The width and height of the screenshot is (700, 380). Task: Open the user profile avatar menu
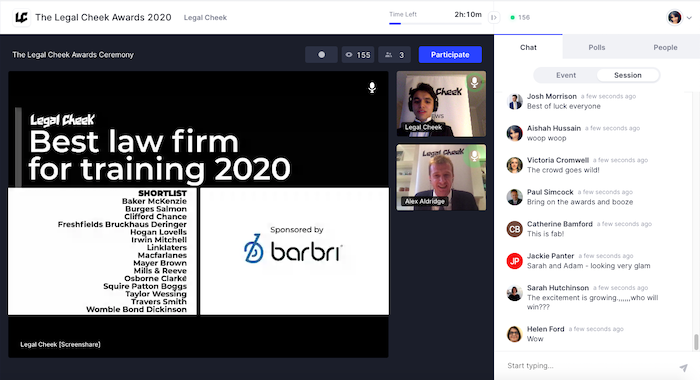(675, 17)
